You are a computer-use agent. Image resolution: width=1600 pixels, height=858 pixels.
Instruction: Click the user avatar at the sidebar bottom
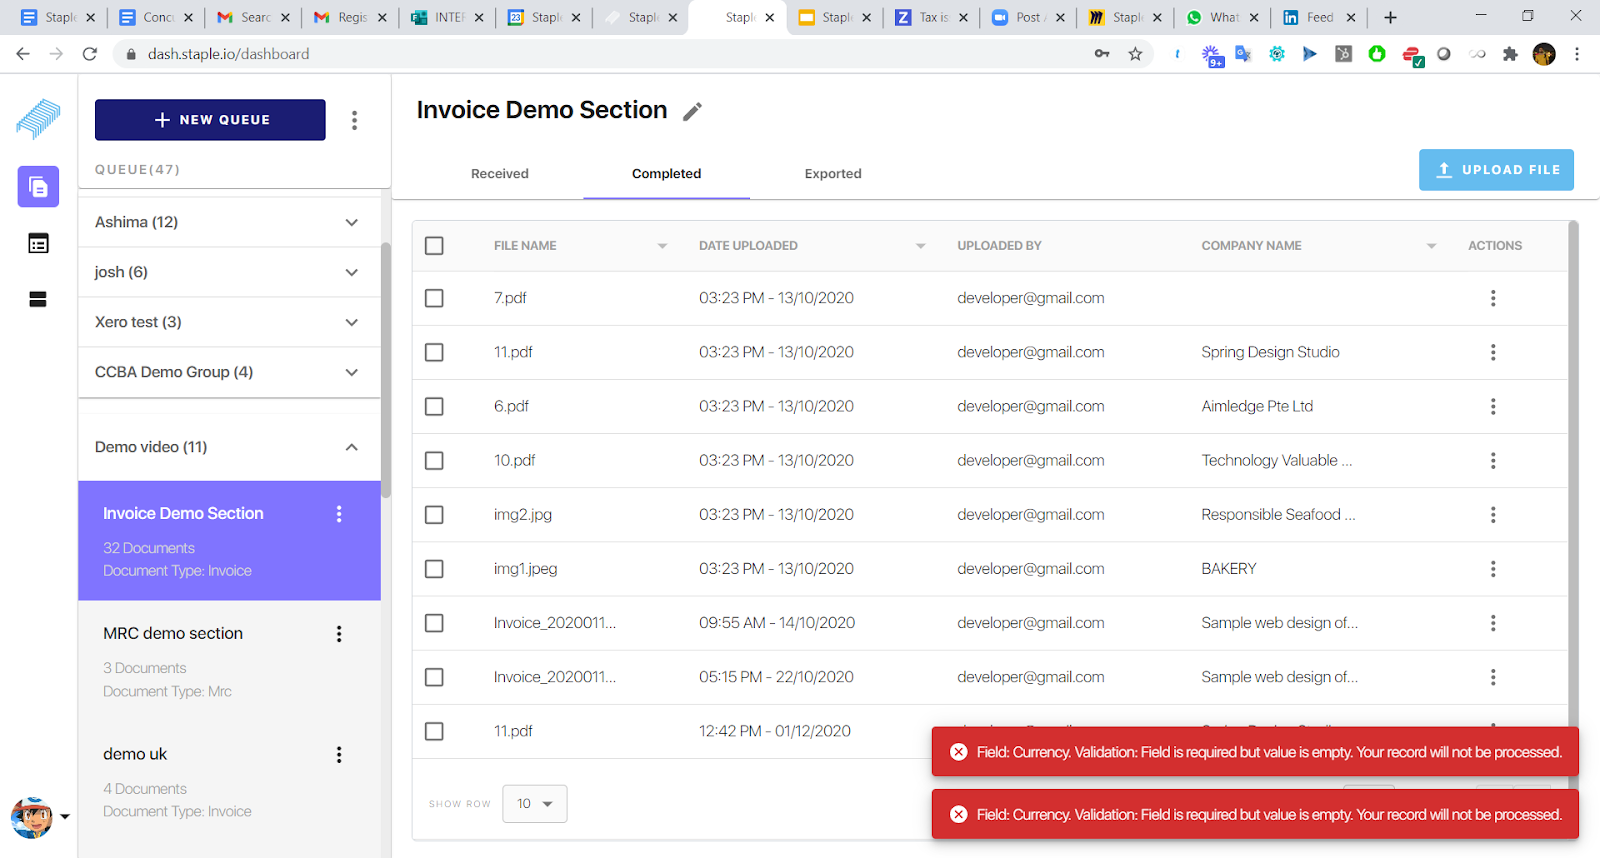(31, 817)
